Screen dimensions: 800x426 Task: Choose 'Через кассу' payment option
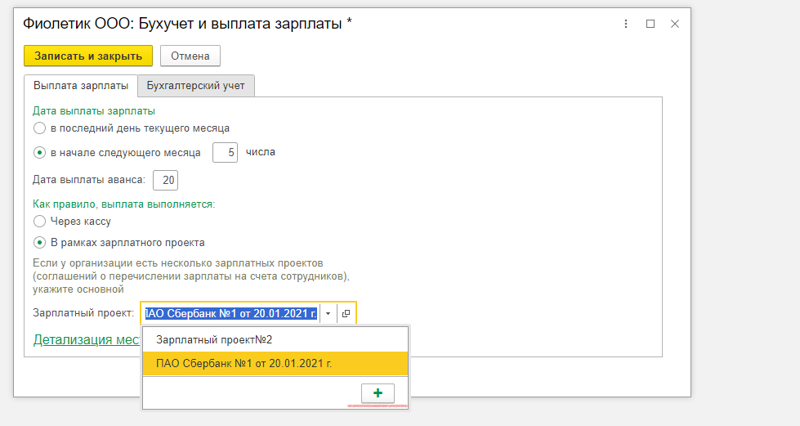click(39, 221)
